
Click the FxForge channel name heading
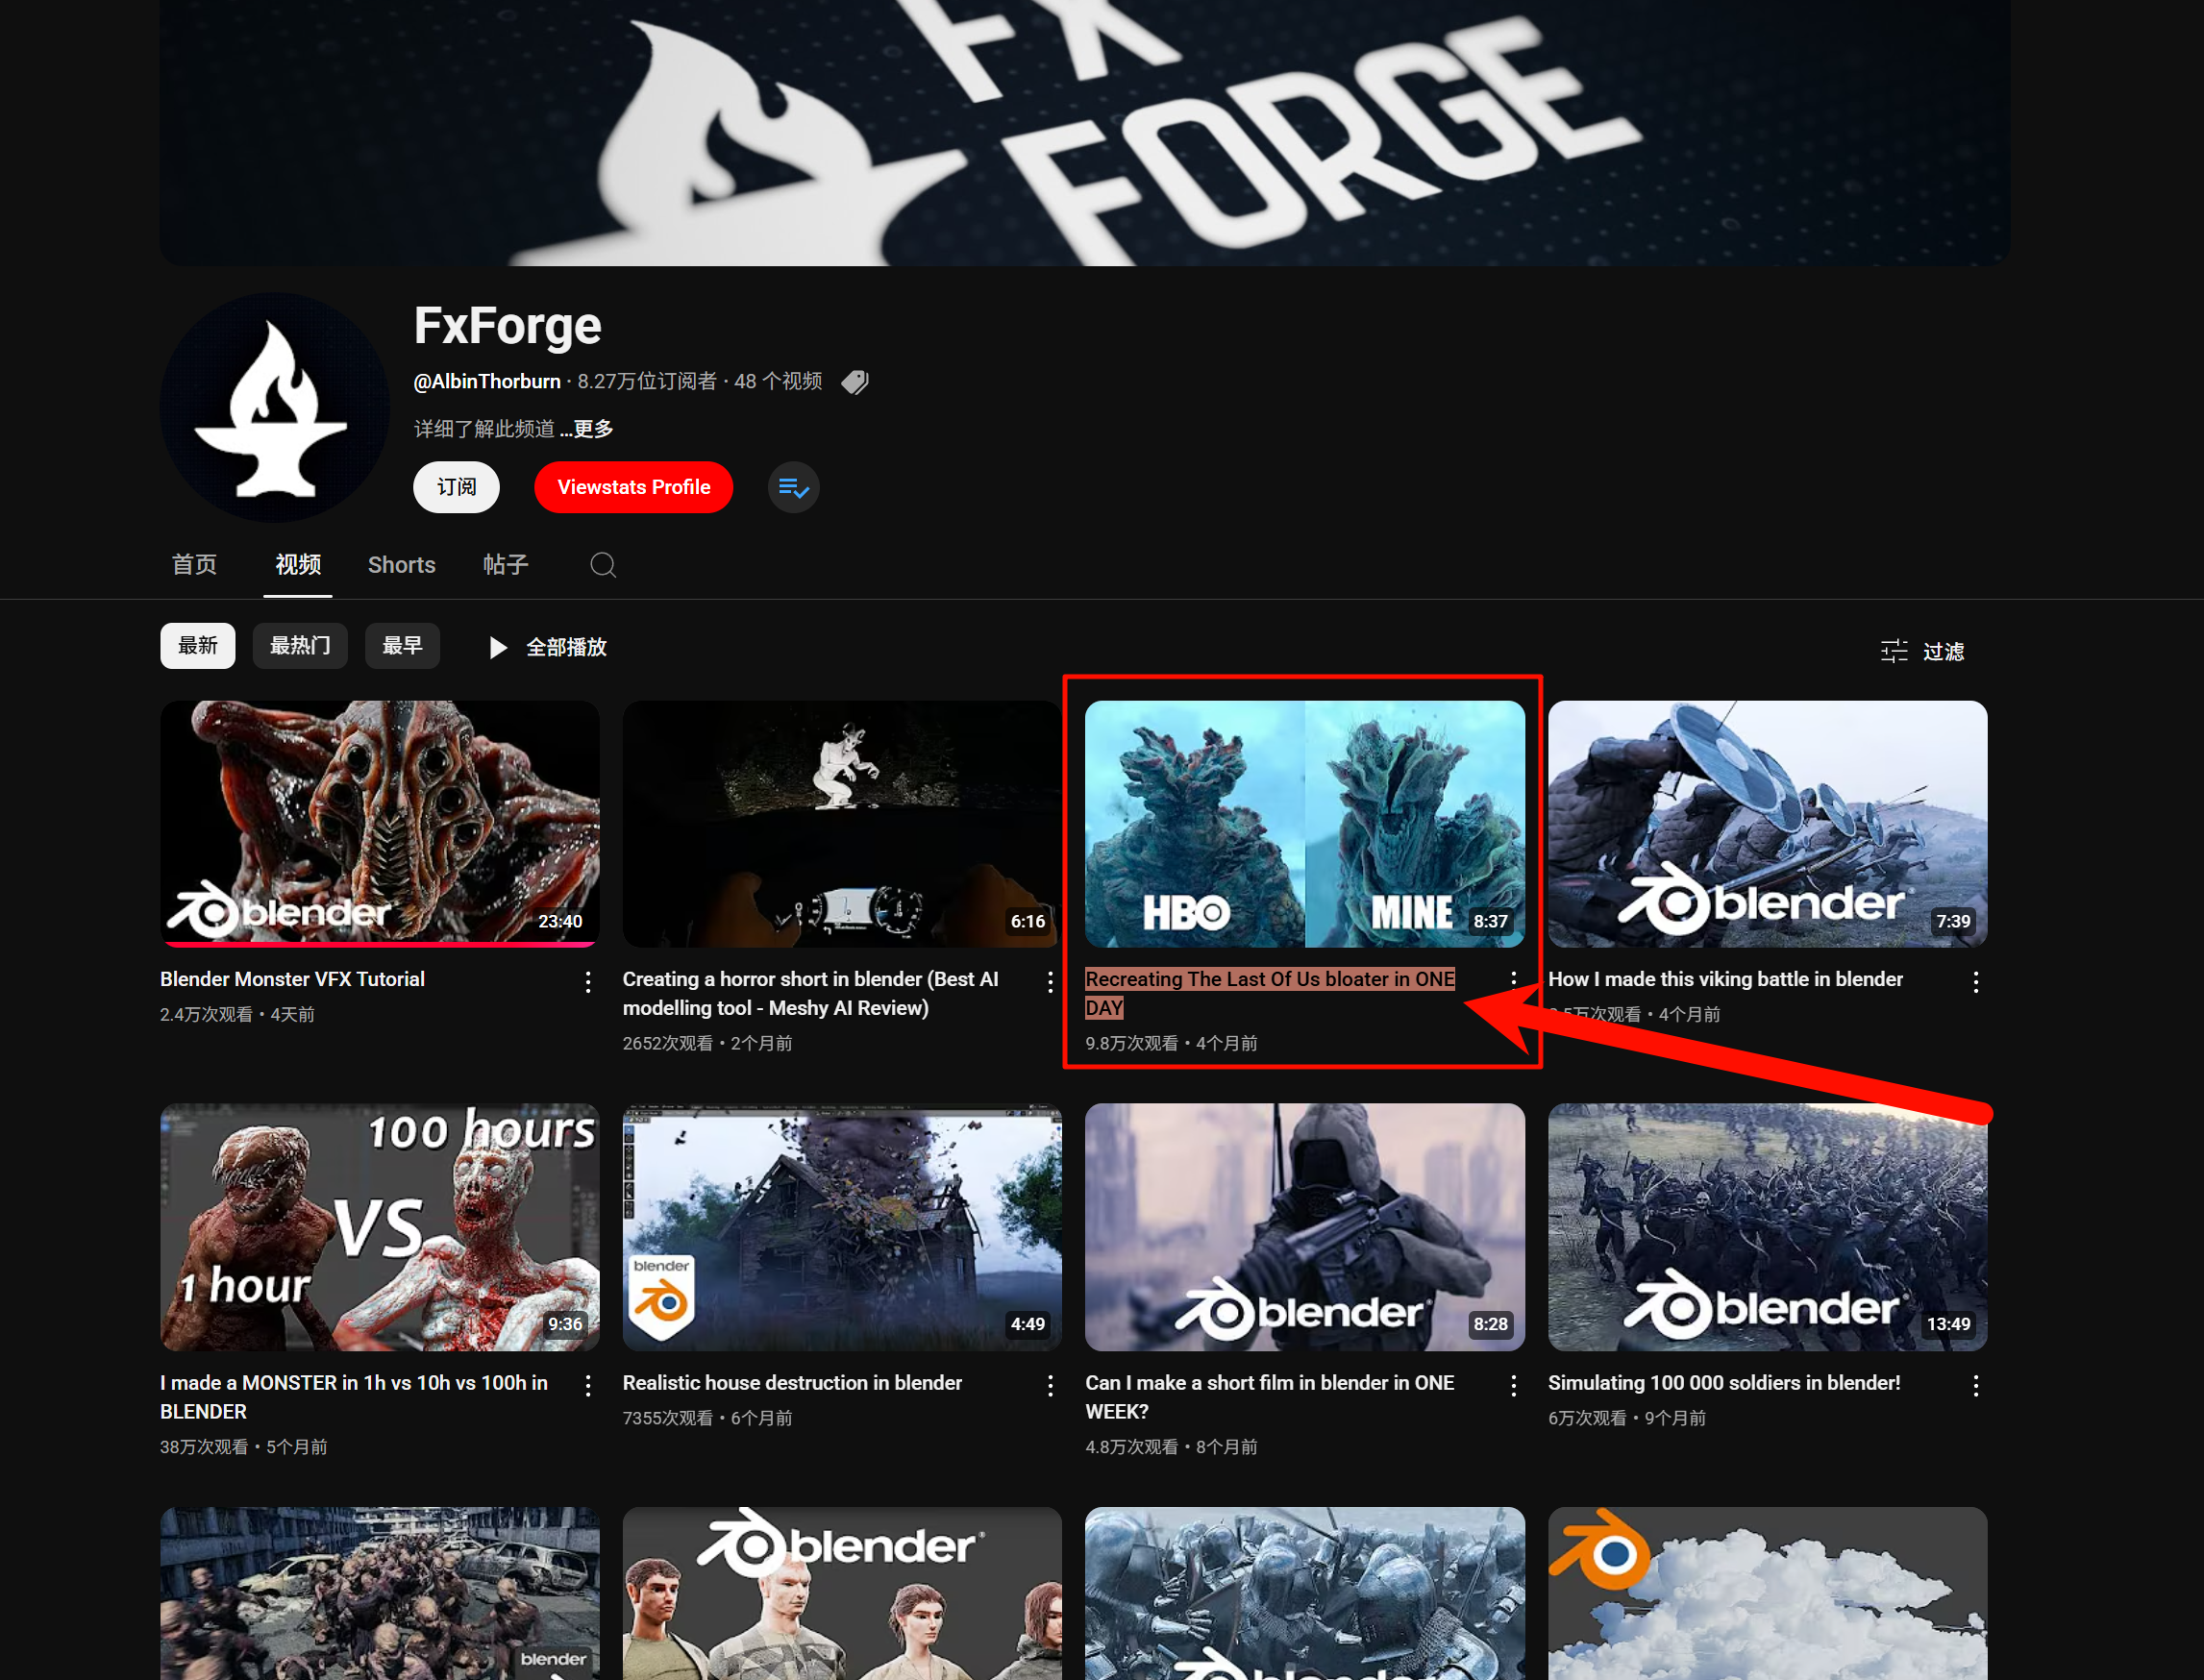click(x=508, y=326)
